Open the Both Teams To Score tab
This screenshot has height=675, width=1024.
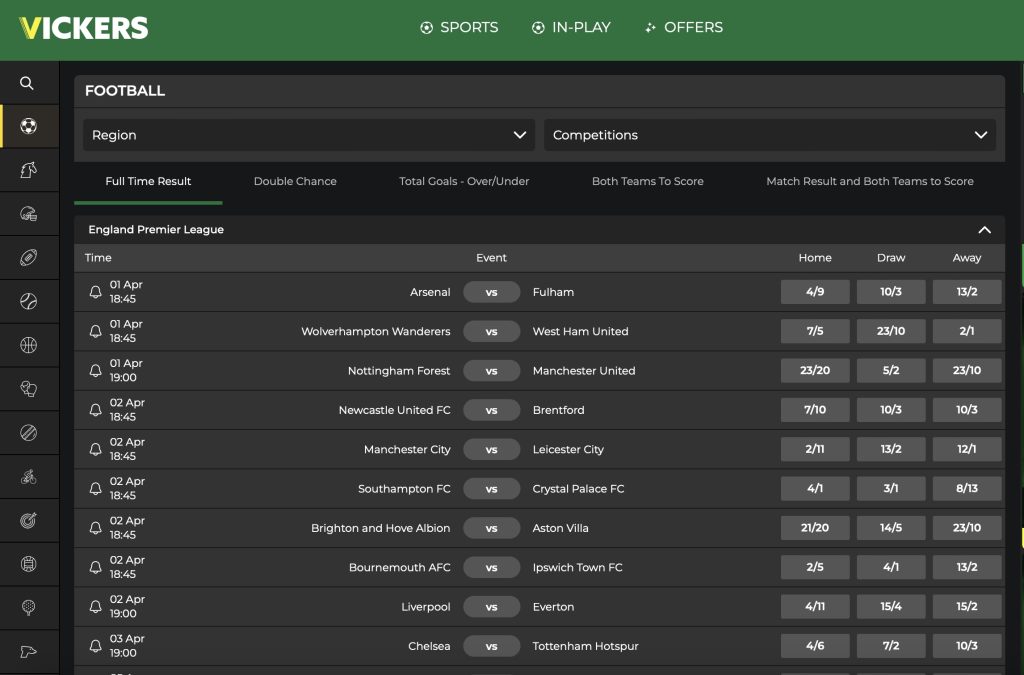647,181
